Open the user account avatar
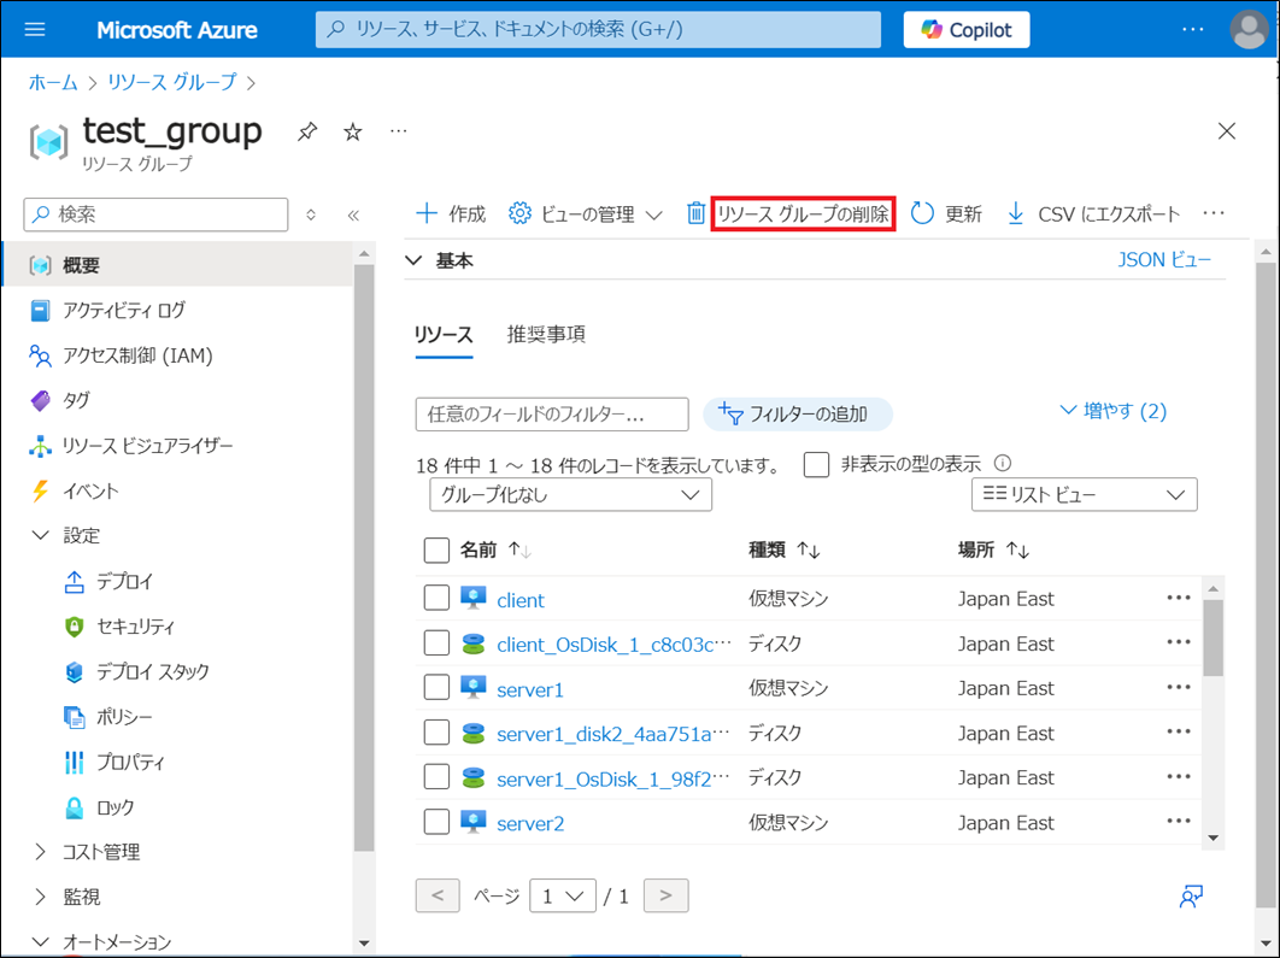 [1249, 30]
